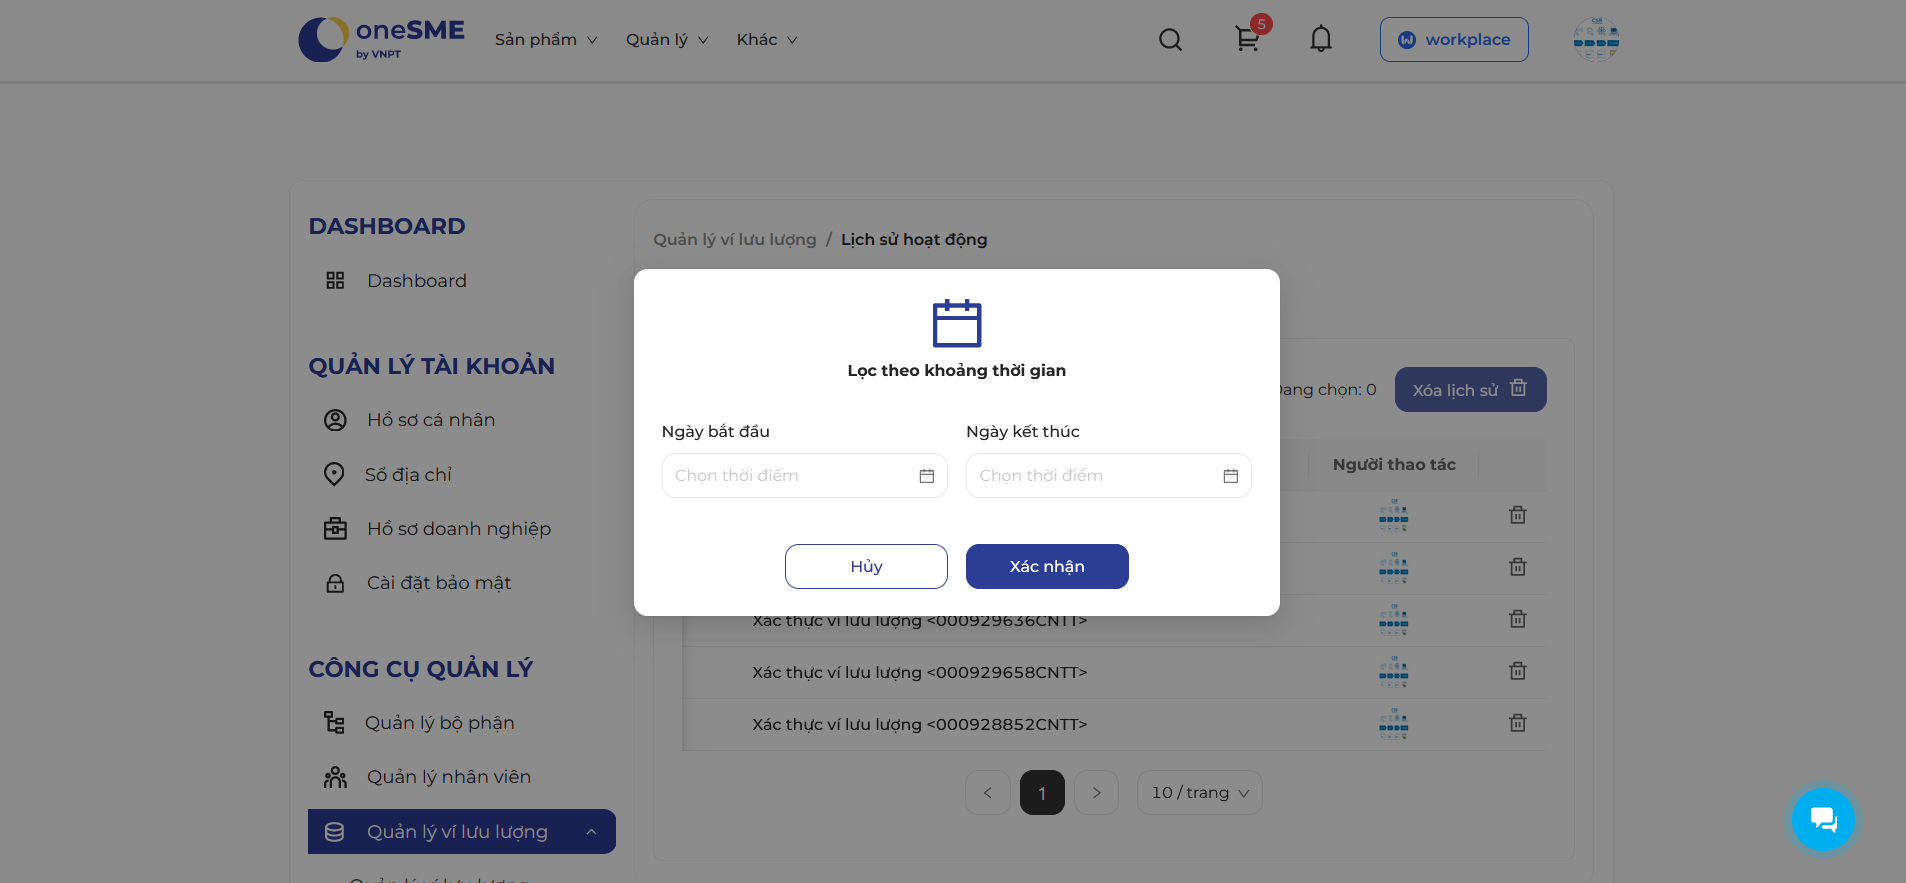The height and width of the screenshot is (883, 1906).
Task: Open the Khác menu
Action: click(x=767, y=40)
